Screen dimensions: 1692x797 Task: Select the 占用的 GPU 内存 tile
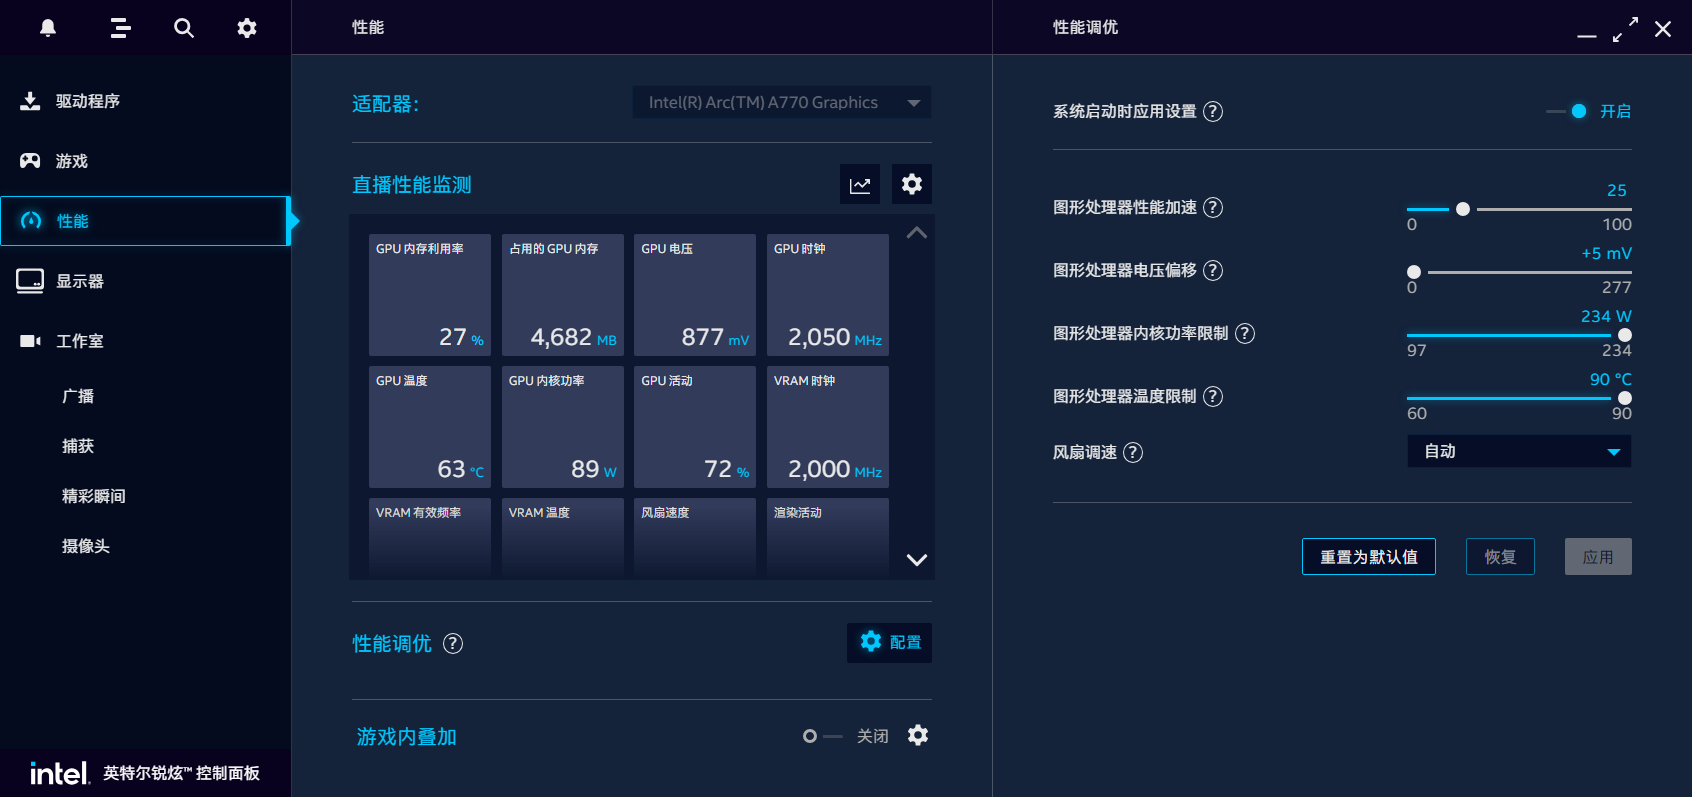(563, 295)
